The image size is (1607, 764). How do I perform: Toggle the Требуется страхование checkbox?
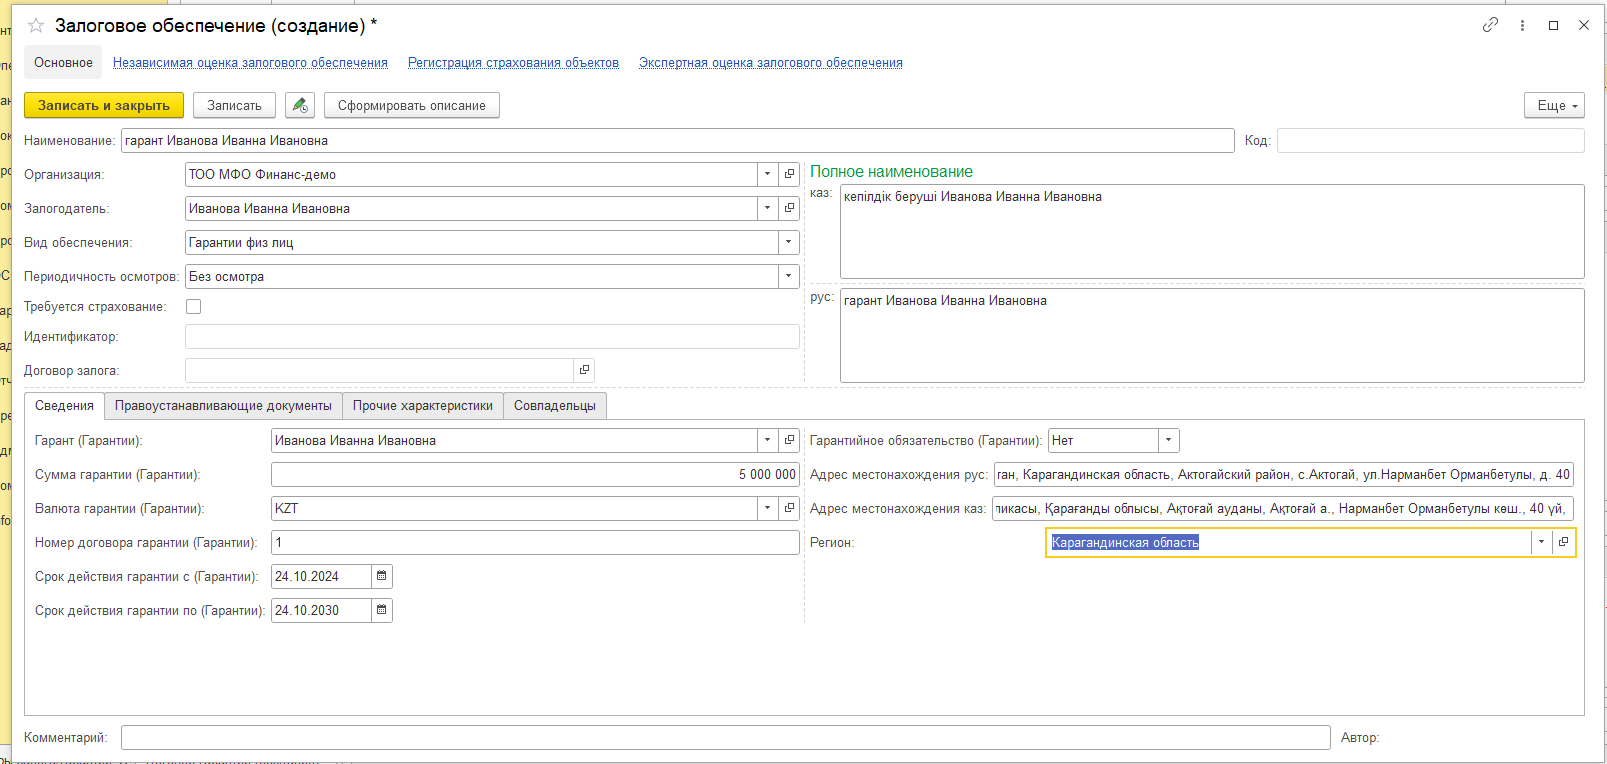coord(194,307)
